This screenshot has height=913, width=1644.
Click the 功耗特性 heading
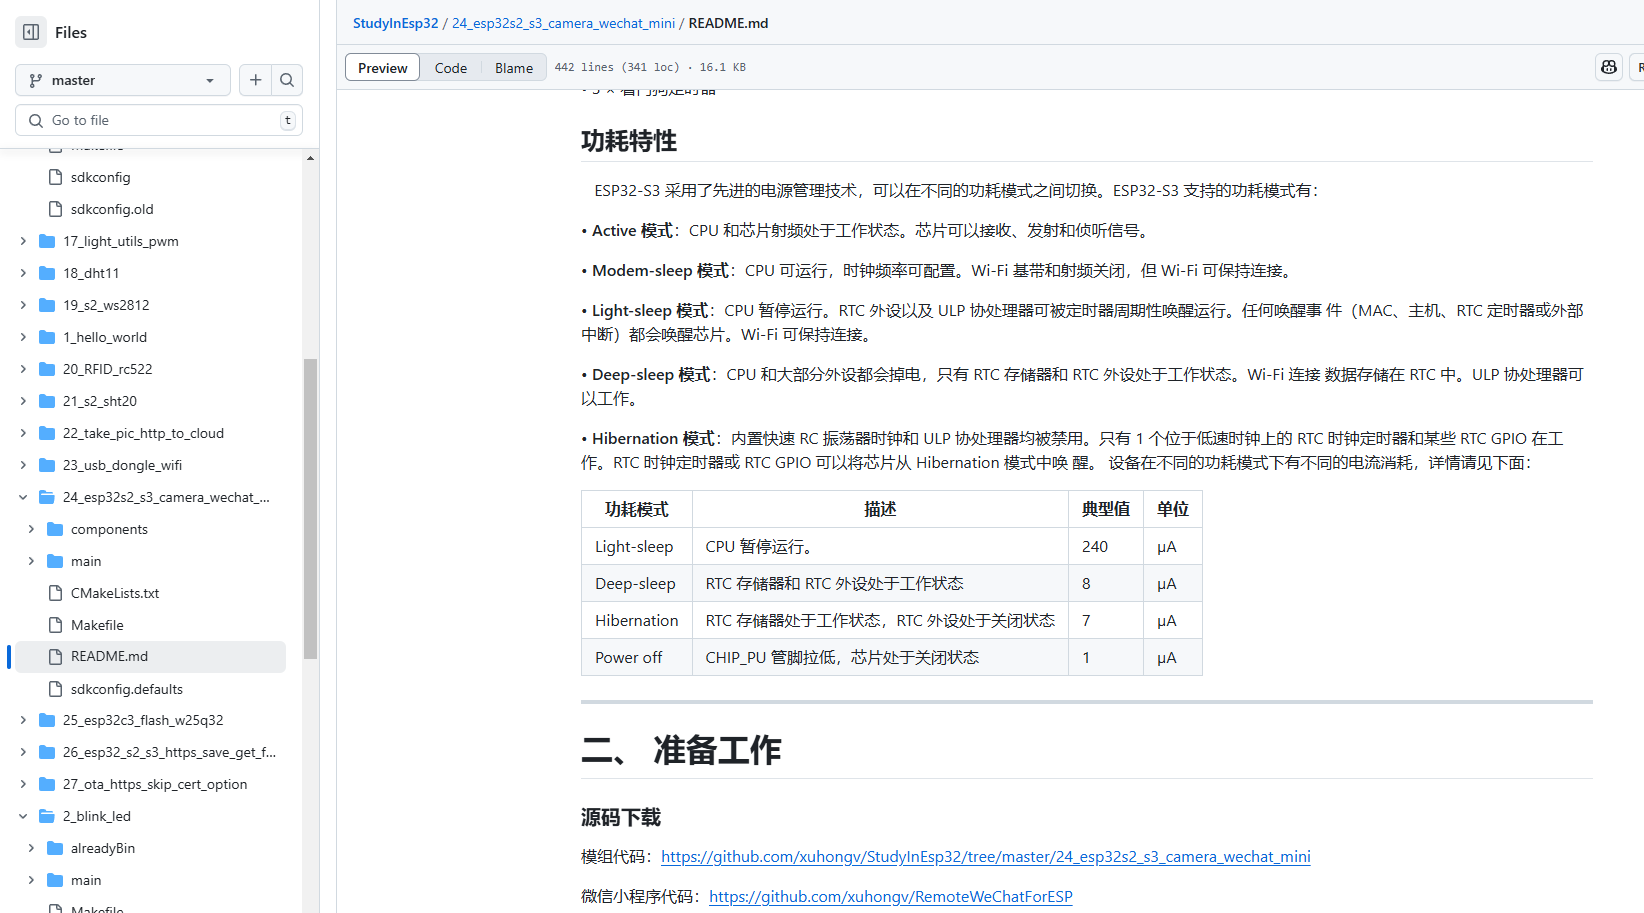(x=629, y=141)
